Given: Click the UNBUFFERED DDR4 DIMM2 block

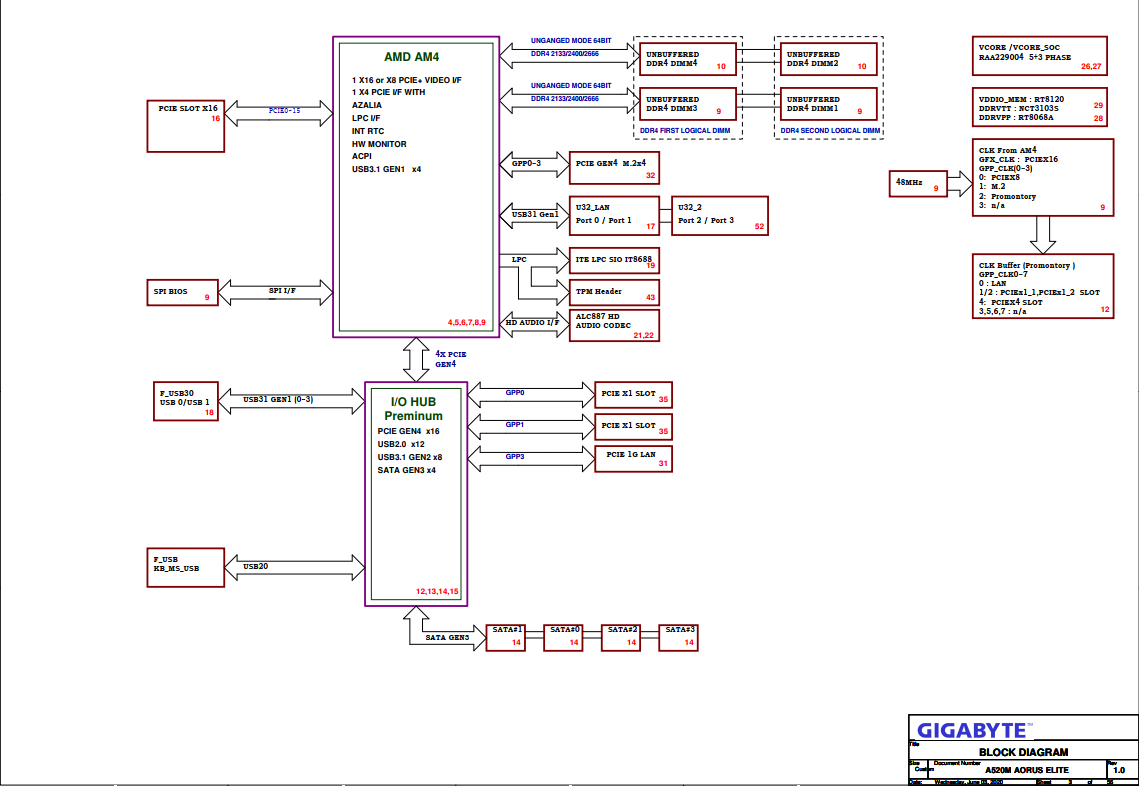Looking at the screenshot, I should tap(829, 60).
